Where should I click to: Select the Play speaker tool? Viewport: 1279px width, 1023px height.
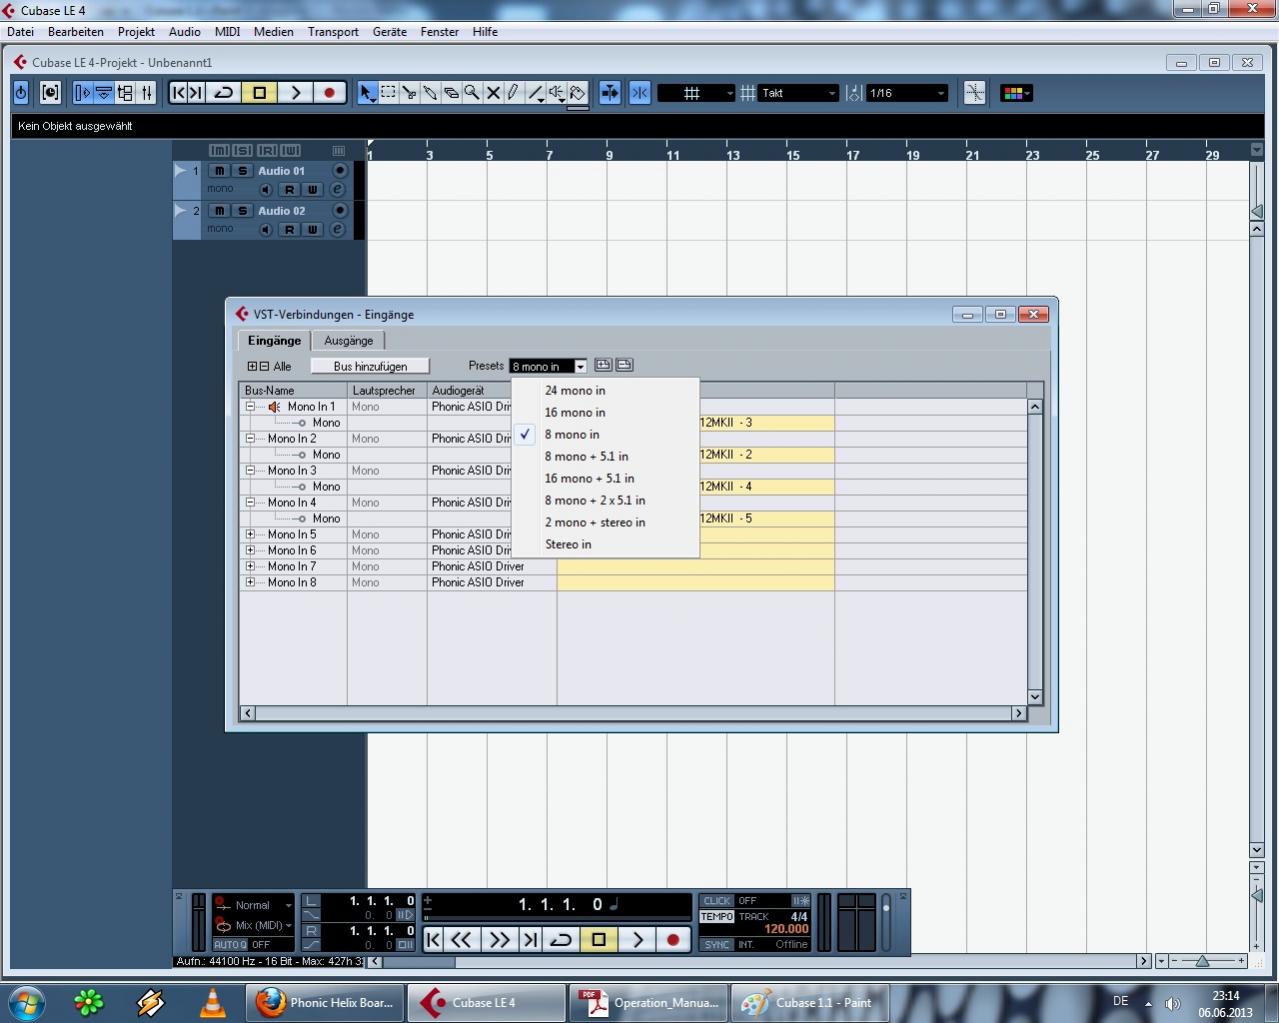557,93
